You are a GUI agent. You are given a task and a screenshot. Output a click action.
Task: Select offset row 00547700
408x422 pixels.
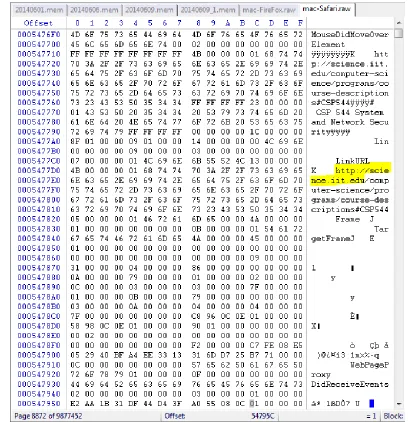pyautogui.click(x=39, y=44)
